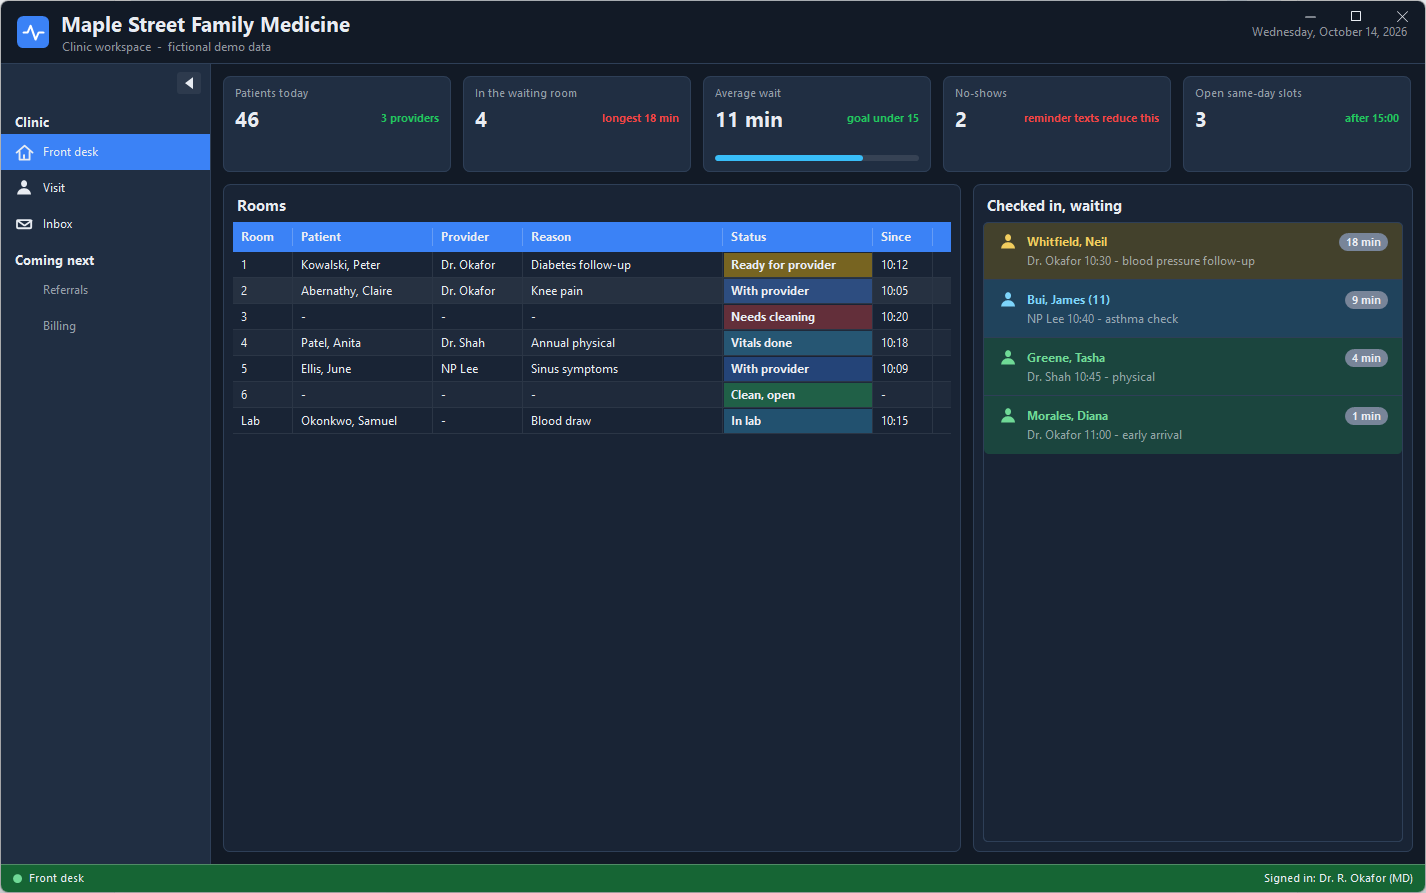Click the Front desk home icon
1426x893 pixels.
point(24,152)
